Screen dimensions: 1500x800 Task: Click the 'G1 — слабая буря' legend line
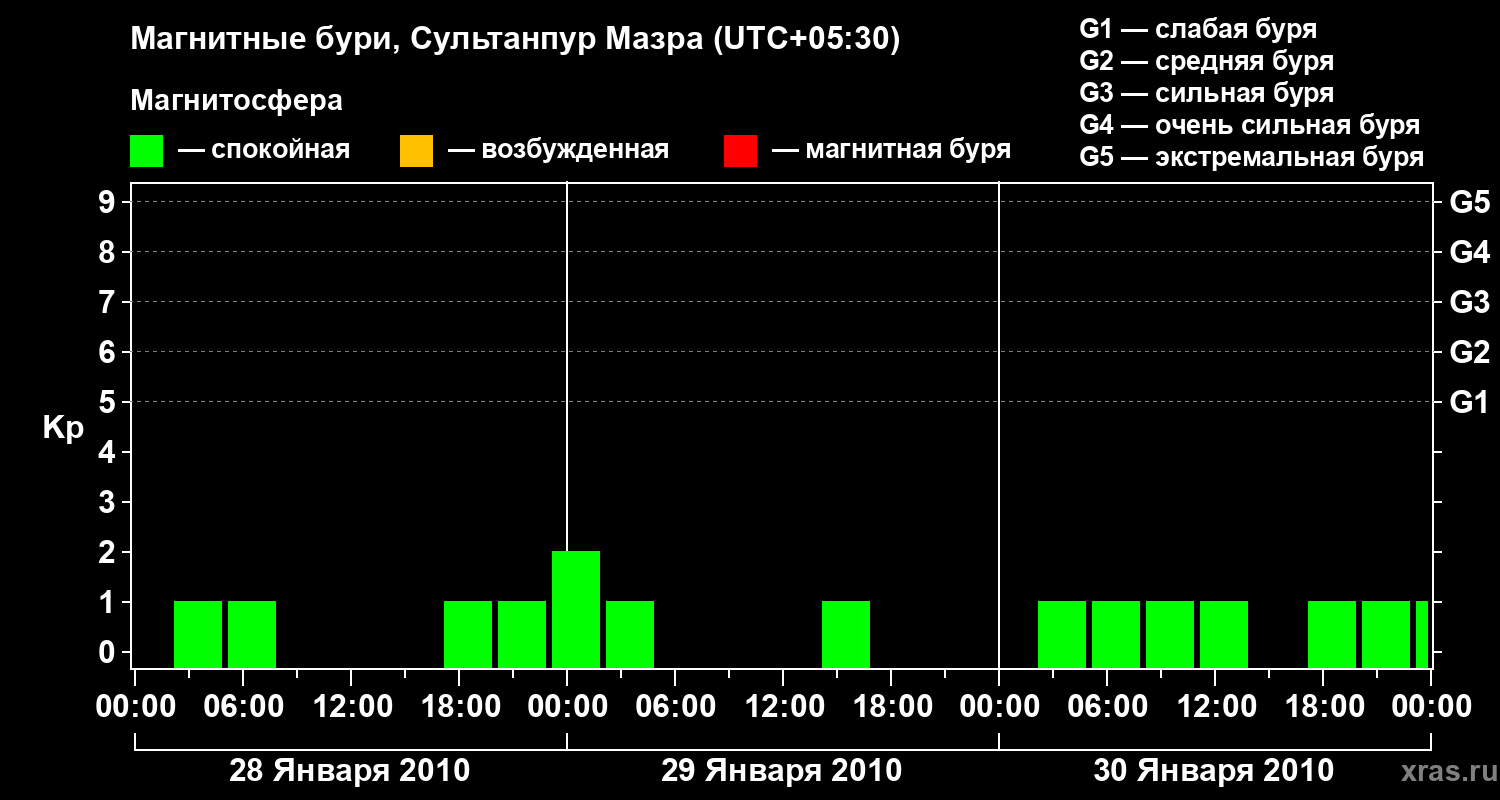1198,29
